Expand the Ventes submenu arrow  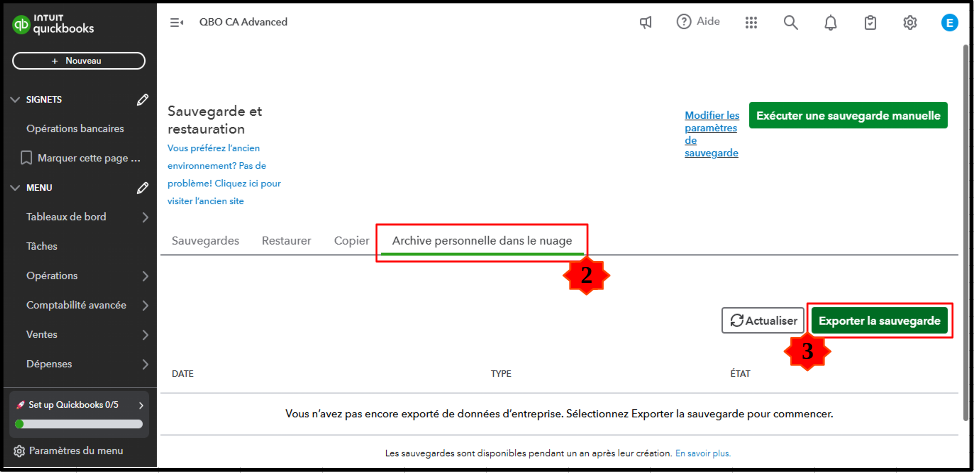[x=145, y=335]
